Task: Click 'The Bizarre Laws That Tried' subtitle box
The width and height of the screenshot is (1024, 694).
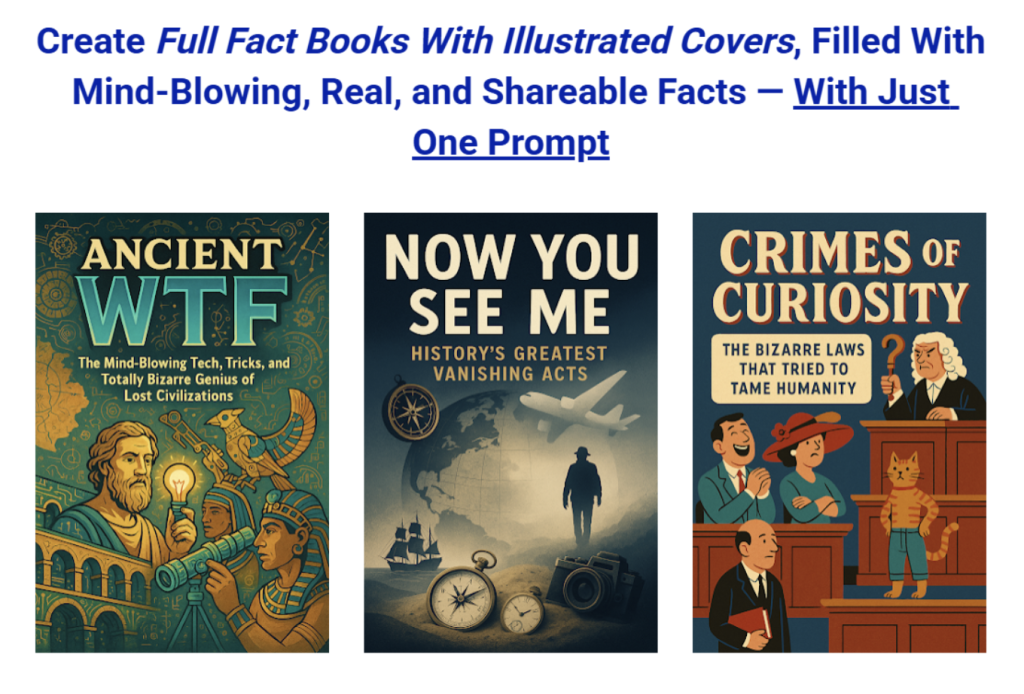Action: (792, 369)
